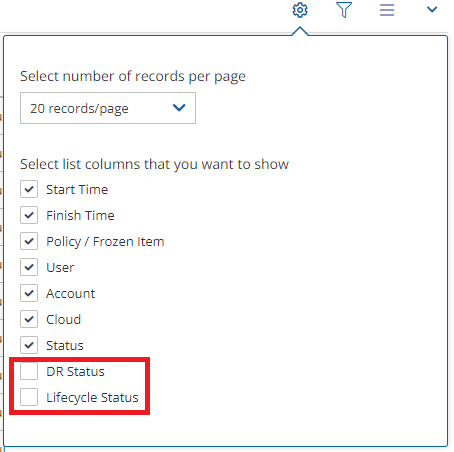454x452 pixels.
Task: Uncheck the Cloud column checkbox
Action: click(x=29, y=319)
